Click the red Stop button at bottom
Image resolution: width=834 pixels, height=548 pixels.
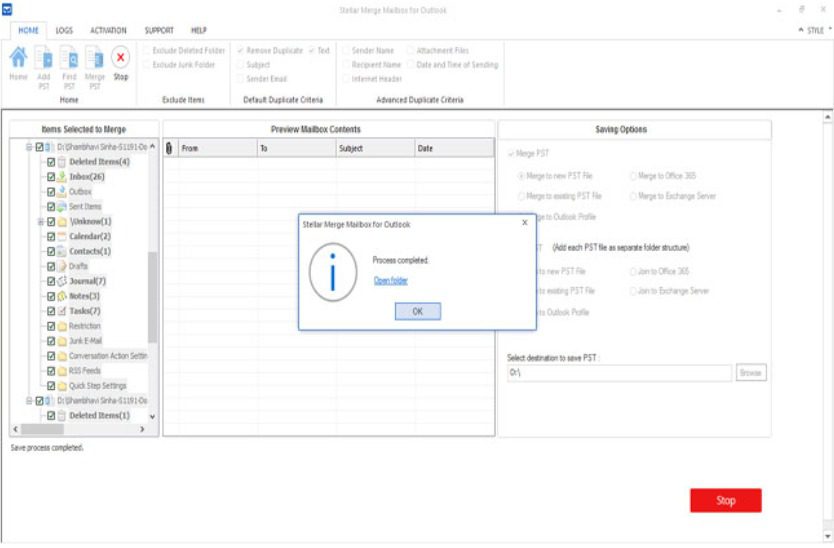click(x=725, y=501)
